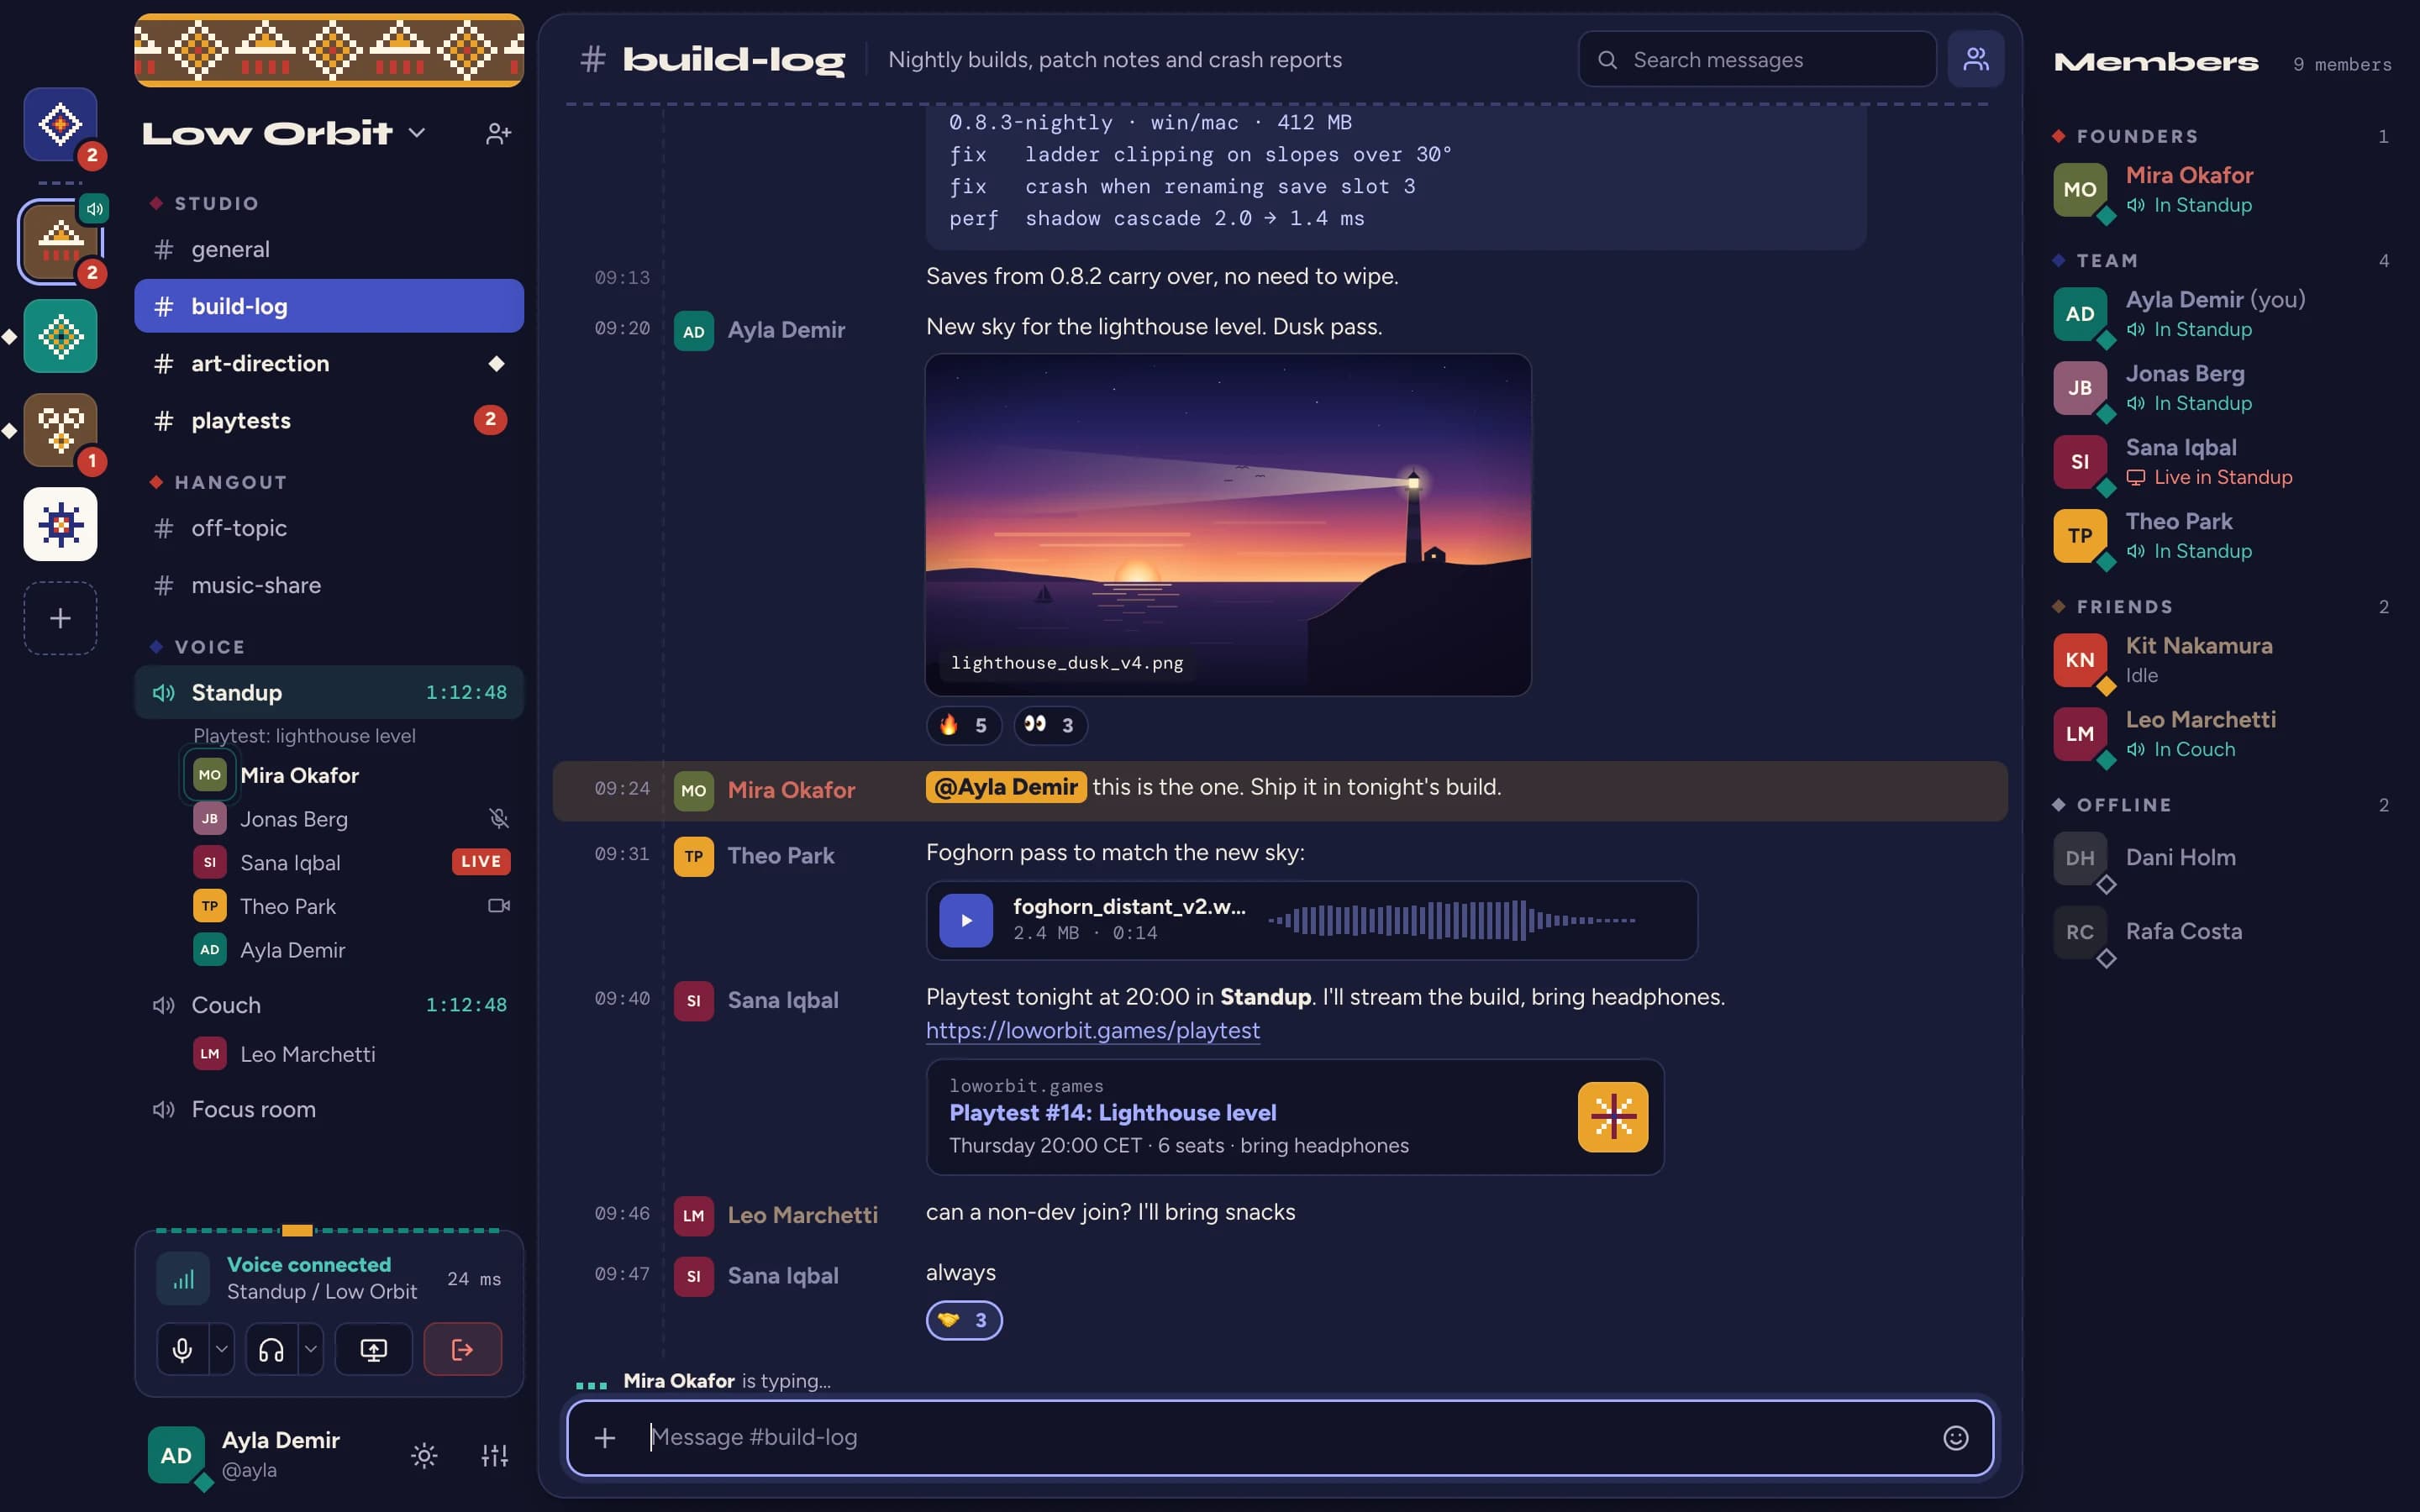Collapse the OFFLINE member group
This screenshot has height=1512, width=2420.
(x=2112, y=805)
